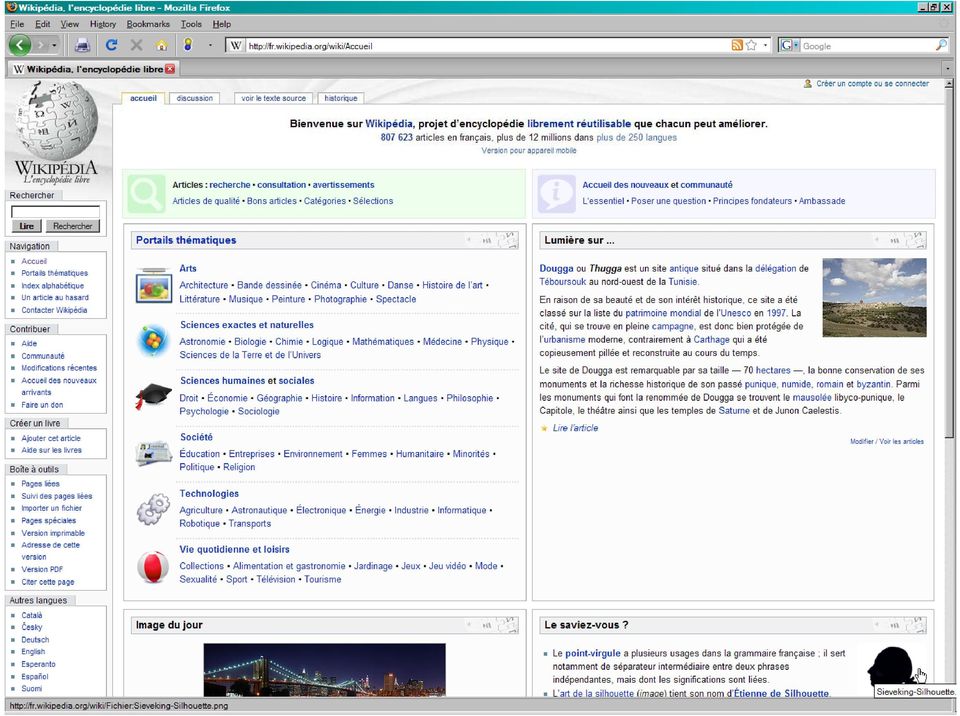
Task: Reload the page with the blue refresh icon
Action: [x=111, y=45]
